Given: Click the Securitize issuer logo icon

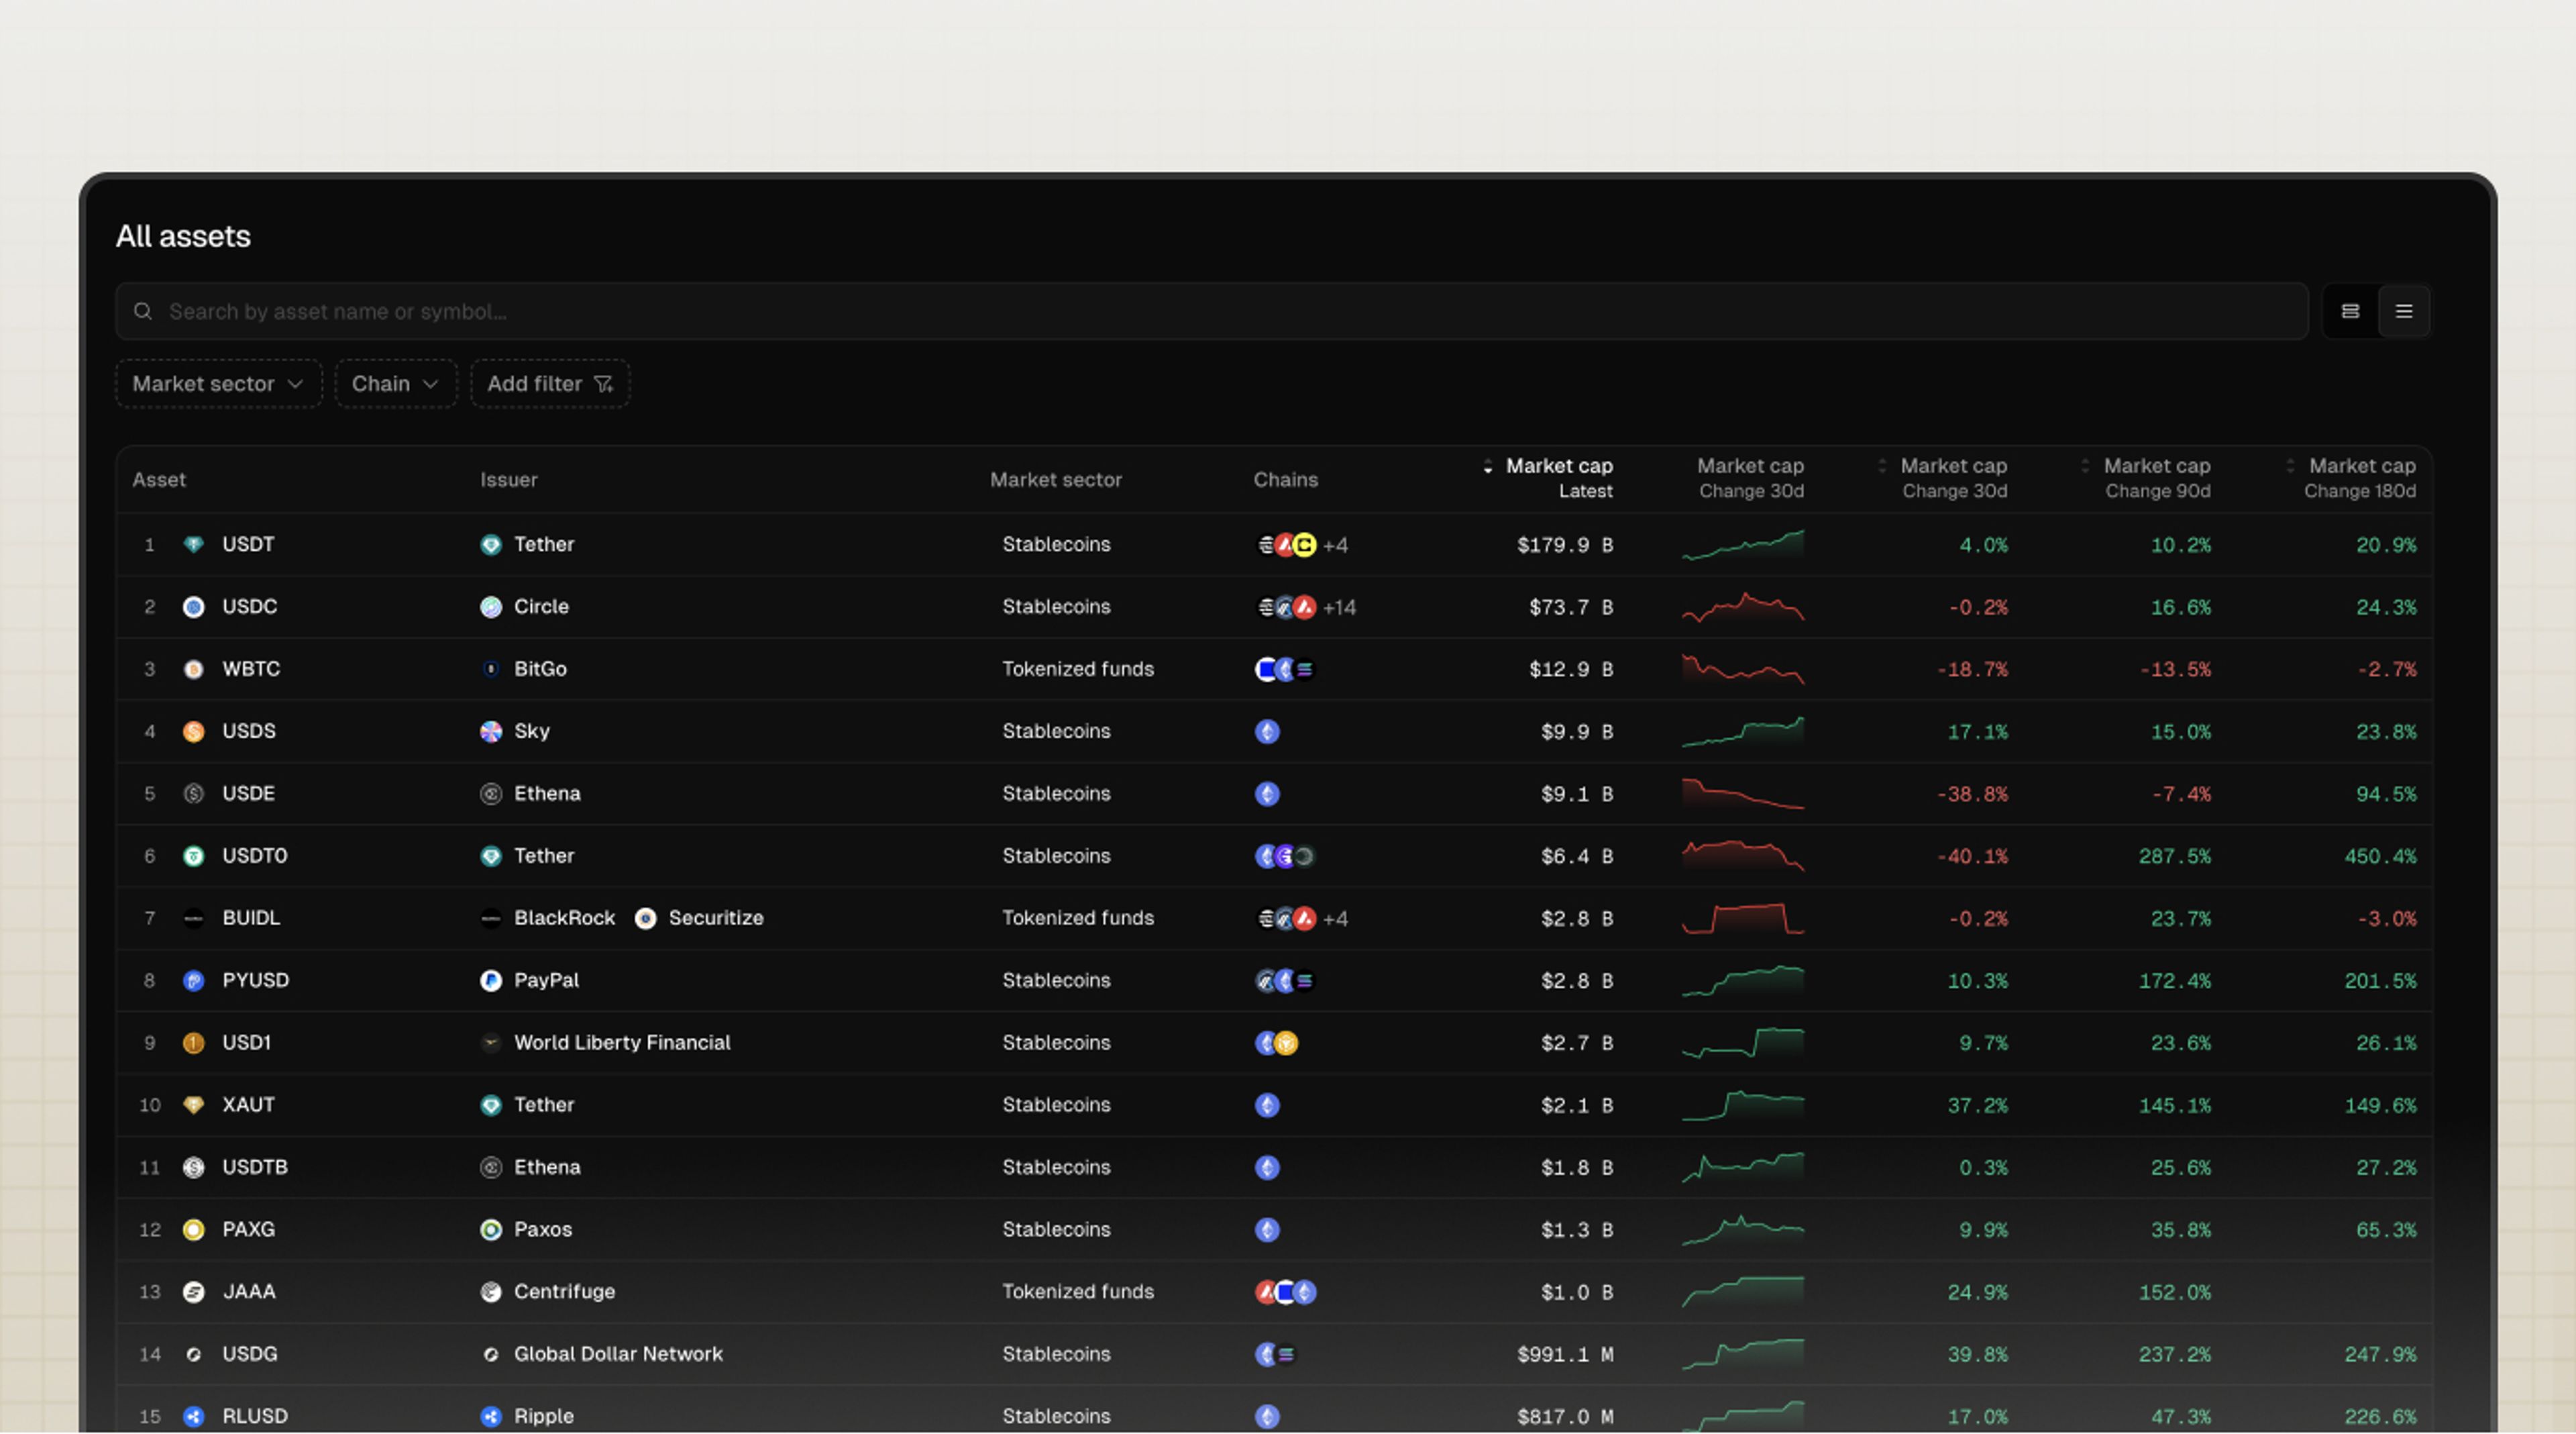Looking at the screenshot, I should click(646, 918).
